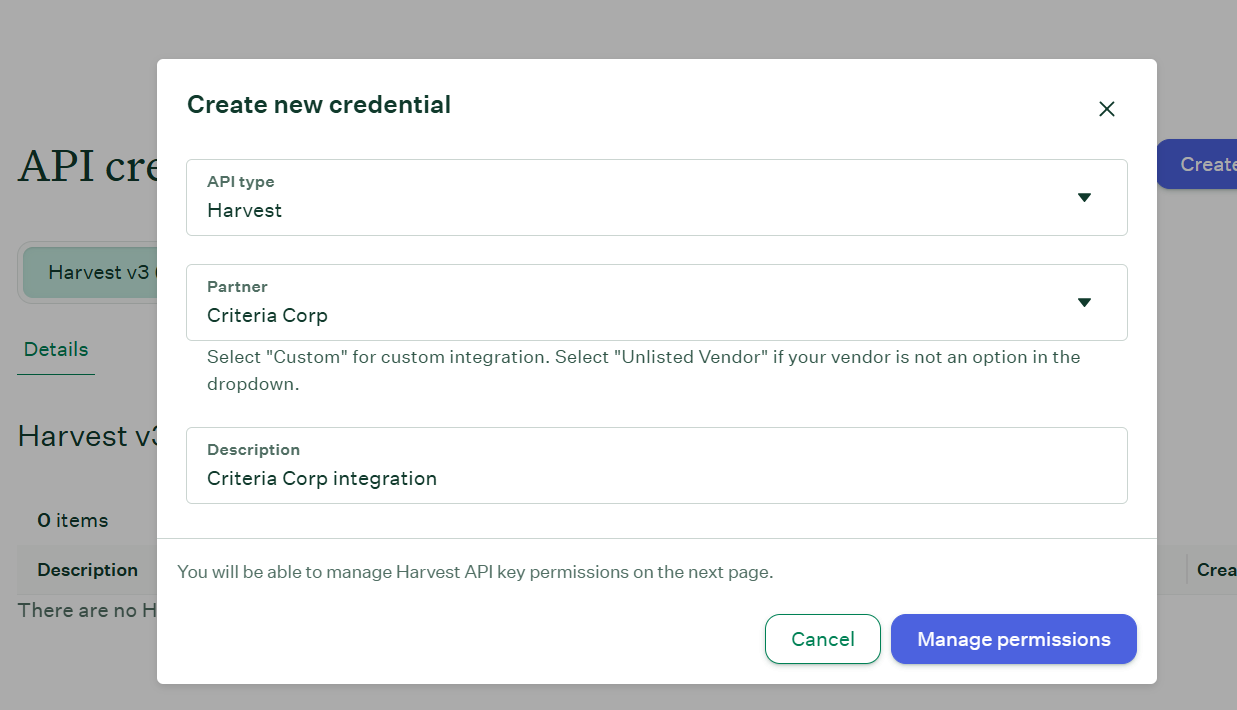Screen dimensions: 1237x710
Task: Click the Criteria Corp partner value
Action: (267, 316)
